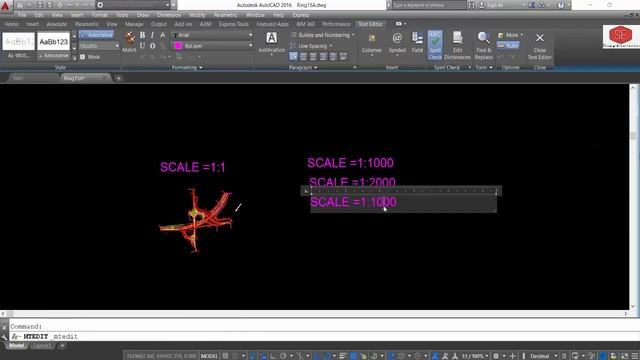This screenshot has height=360, width=640.
Task: Select the default paragraph alignment icon
Action: 293,56
